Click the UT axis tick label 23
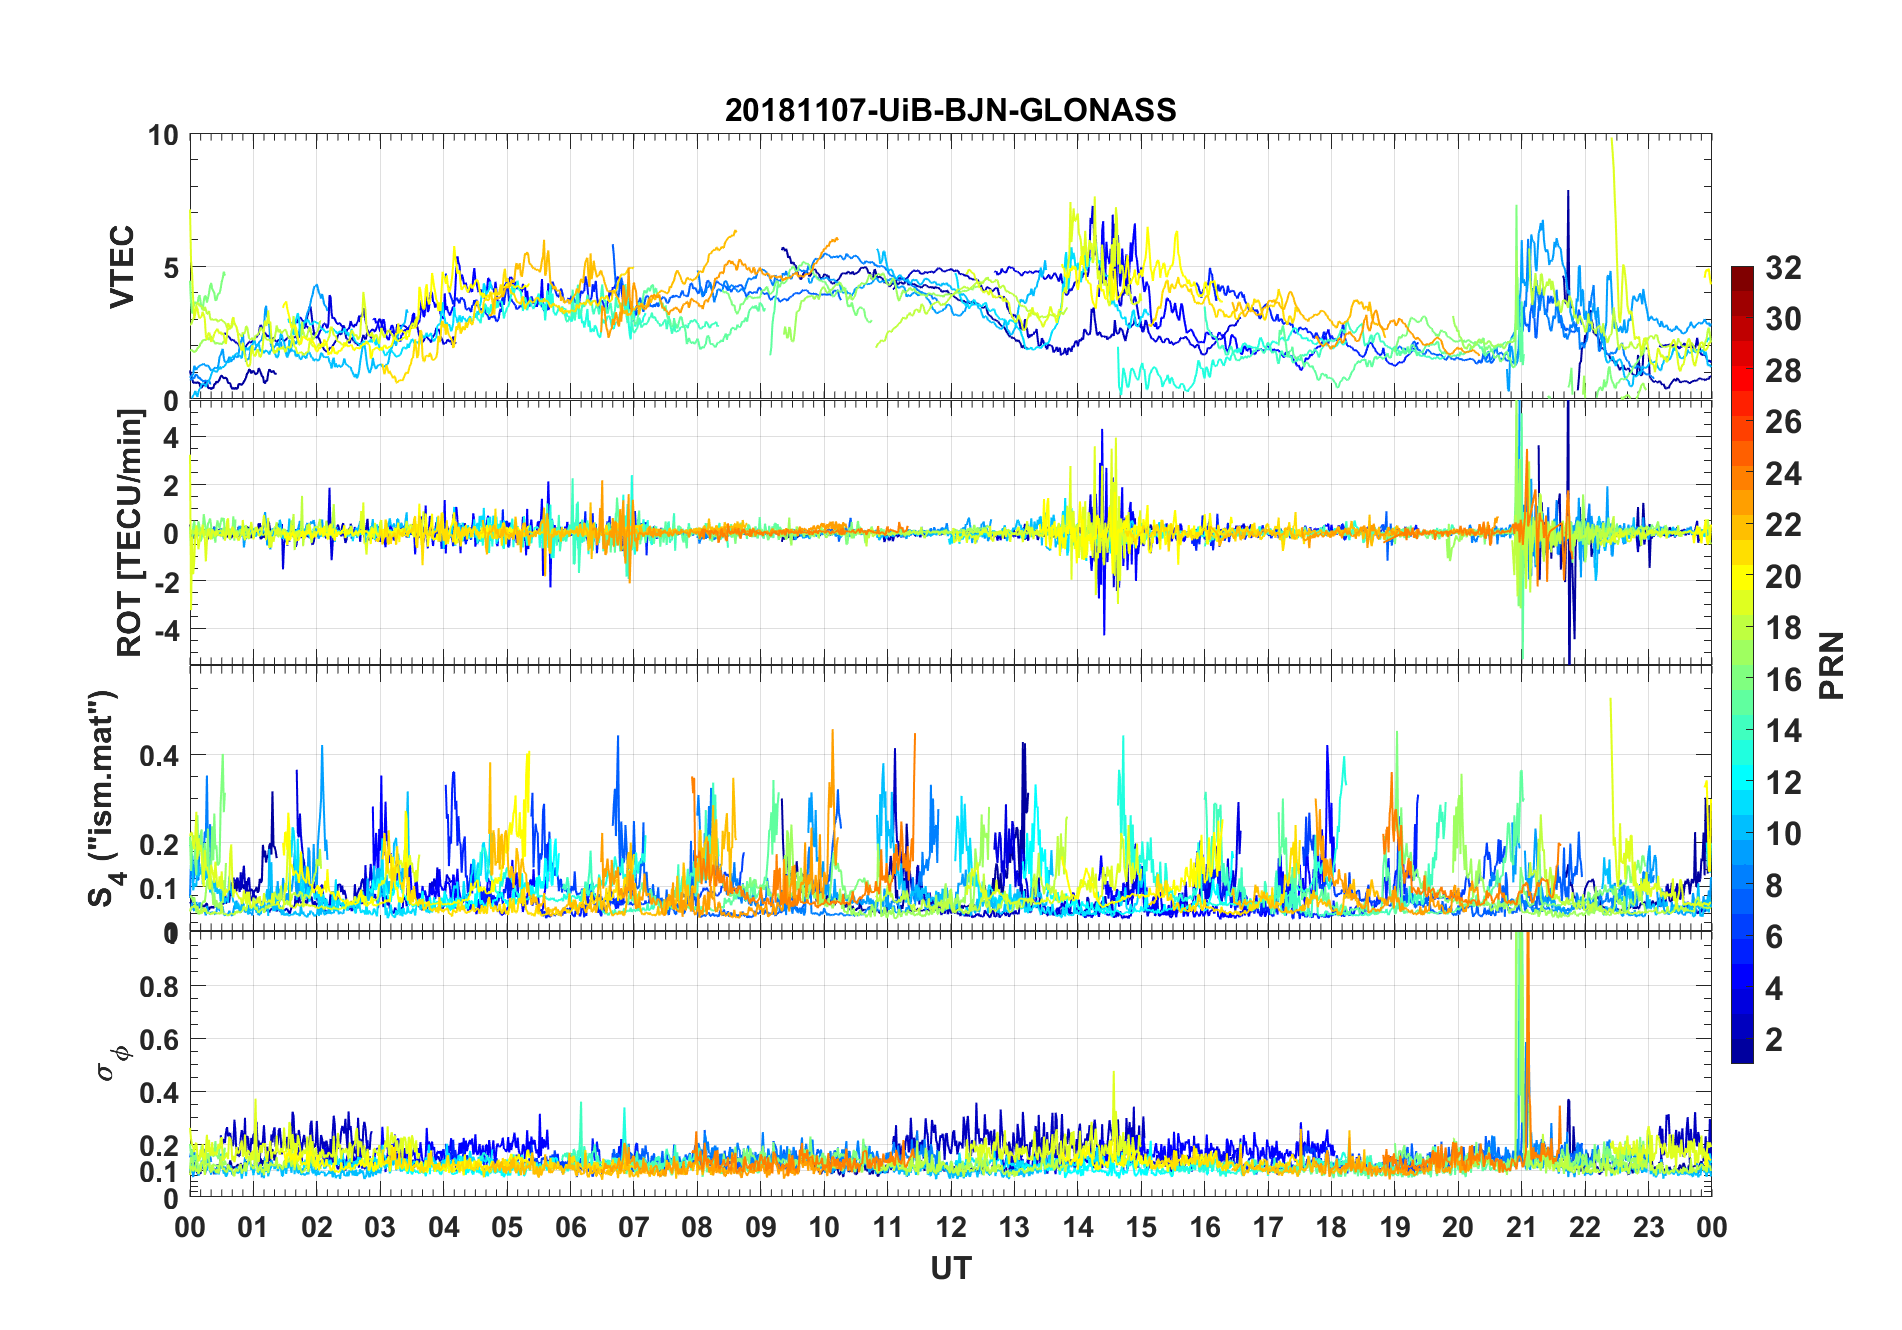This screenshot has height=1330, width=1902. pos(1648,1227)
